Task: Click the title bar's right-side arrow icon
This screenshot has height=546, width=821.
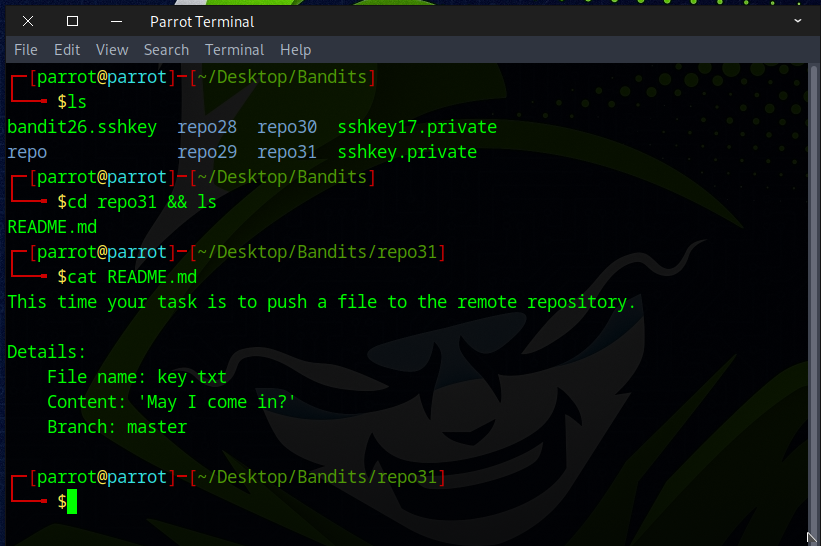Action: click(798, 21)
